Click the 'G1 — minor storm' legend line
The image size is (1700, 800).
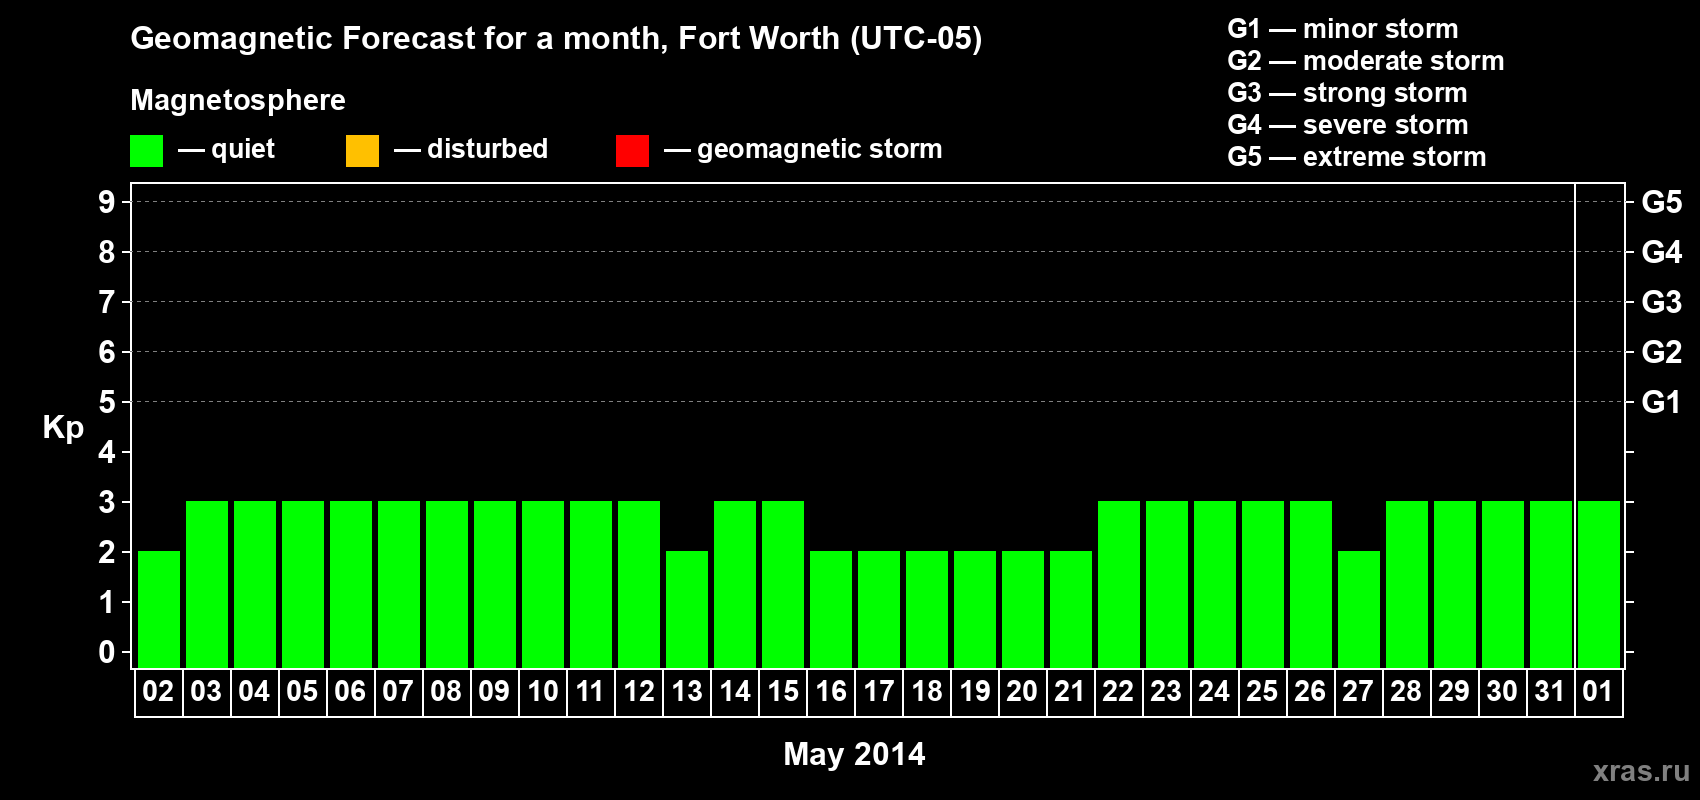tap(1342, 29)
